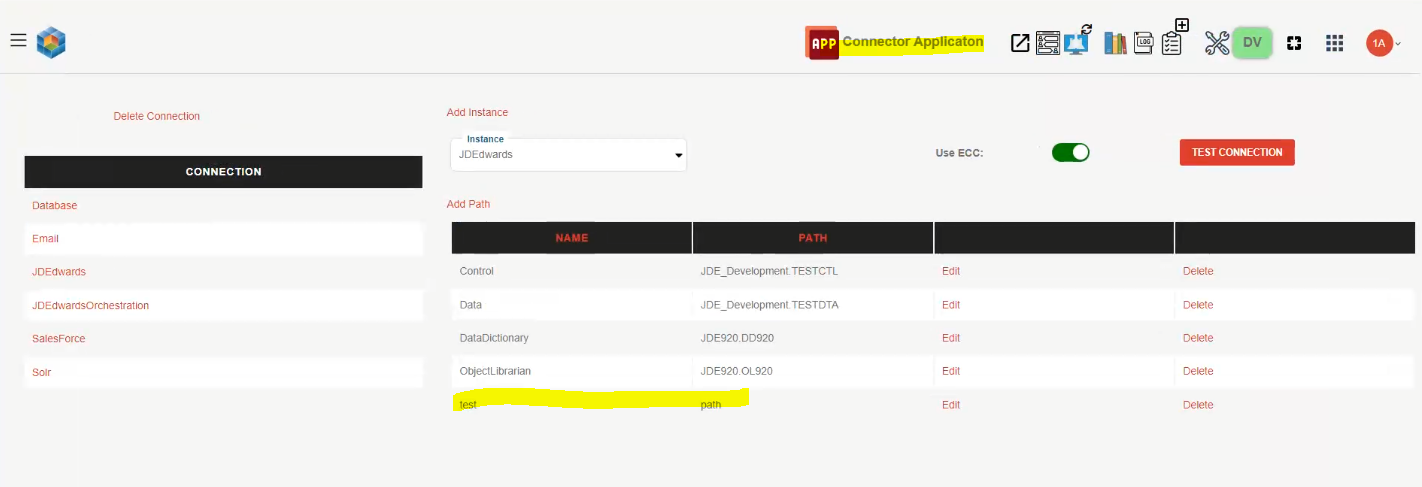Click the clipboard add-task icon
This screenshot has width=1422, height=487.
(1174, 38)
